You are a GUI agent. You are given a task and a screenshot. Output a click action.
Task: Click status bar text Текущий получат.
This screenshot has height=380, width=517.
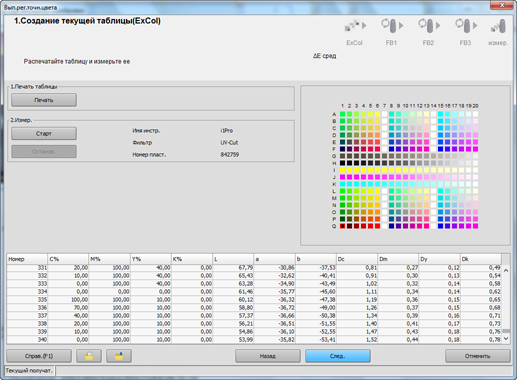29,371
